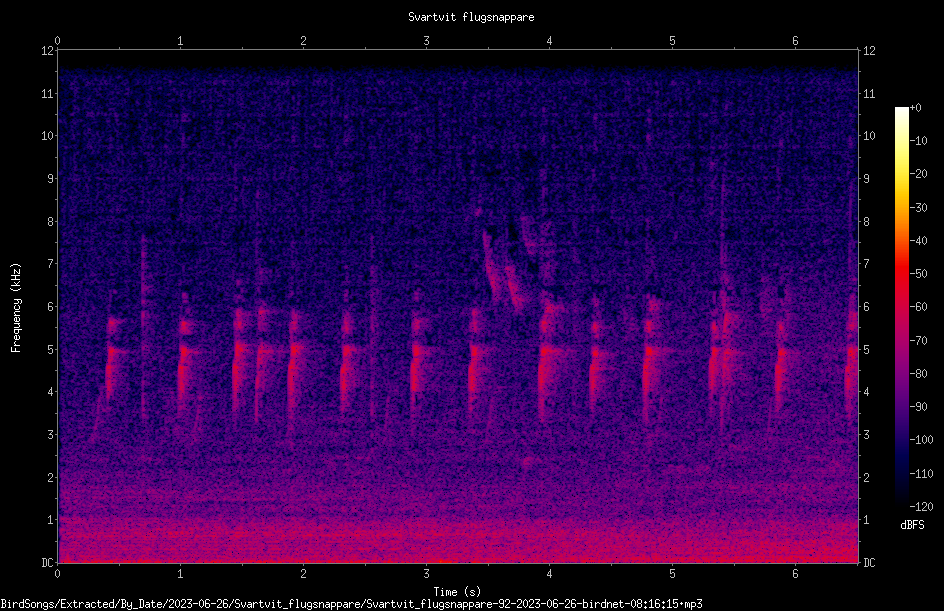Viewport: 944px width, 611px height.
Task: Select the "-100" color scale label
Action: coord(921,440)
